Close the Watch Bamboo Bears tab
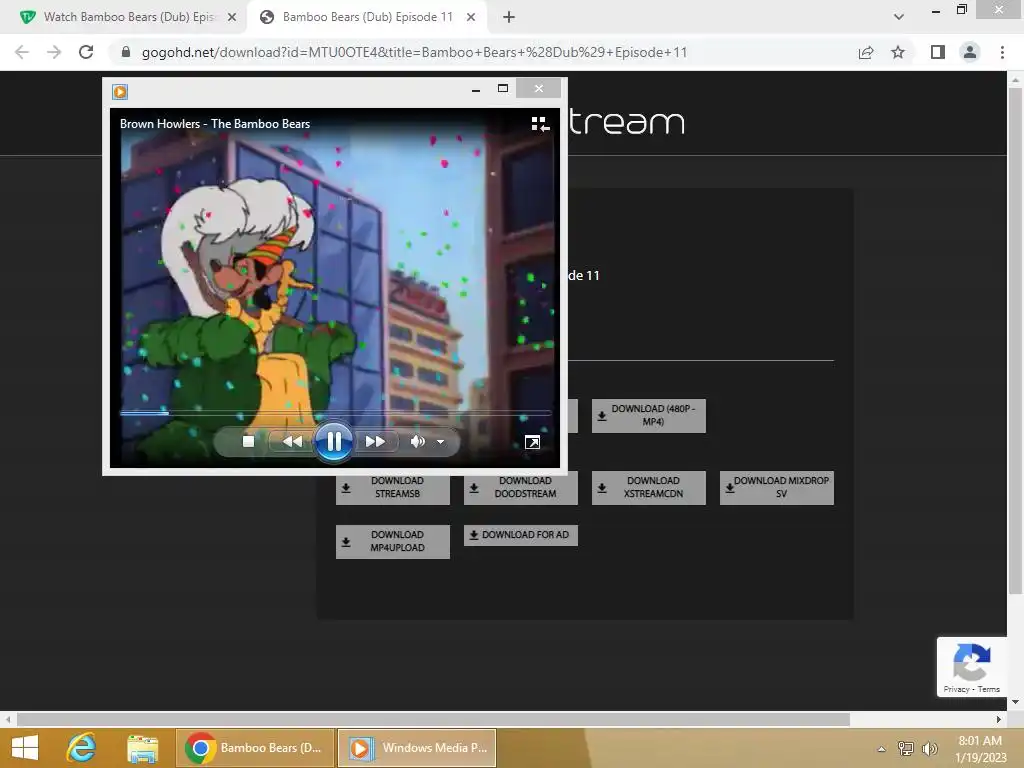The image size is (1024, 768). (x=232, y=17)
